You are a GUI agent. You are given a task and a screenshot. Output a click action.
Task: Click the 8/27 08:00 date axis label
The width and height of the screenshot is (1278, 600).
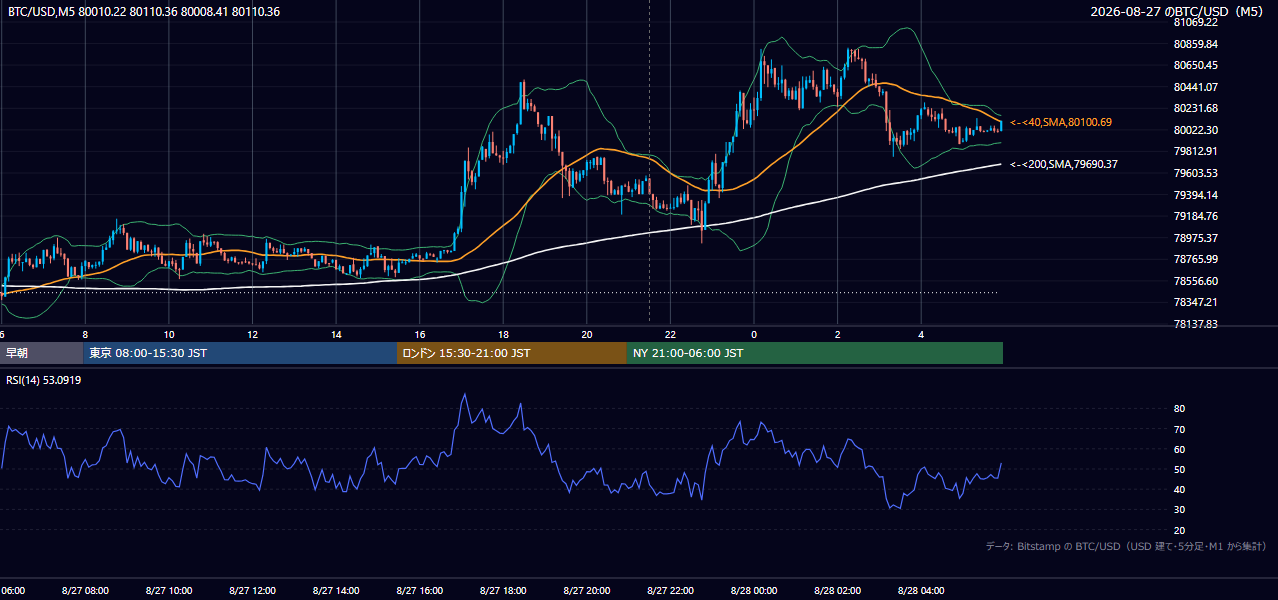click(85, 591)
